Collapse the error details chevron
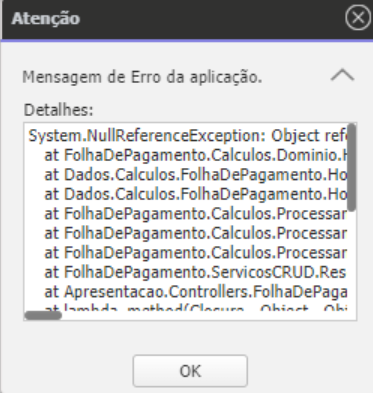The height and width of the screenshot is (393, 373). 342,75
